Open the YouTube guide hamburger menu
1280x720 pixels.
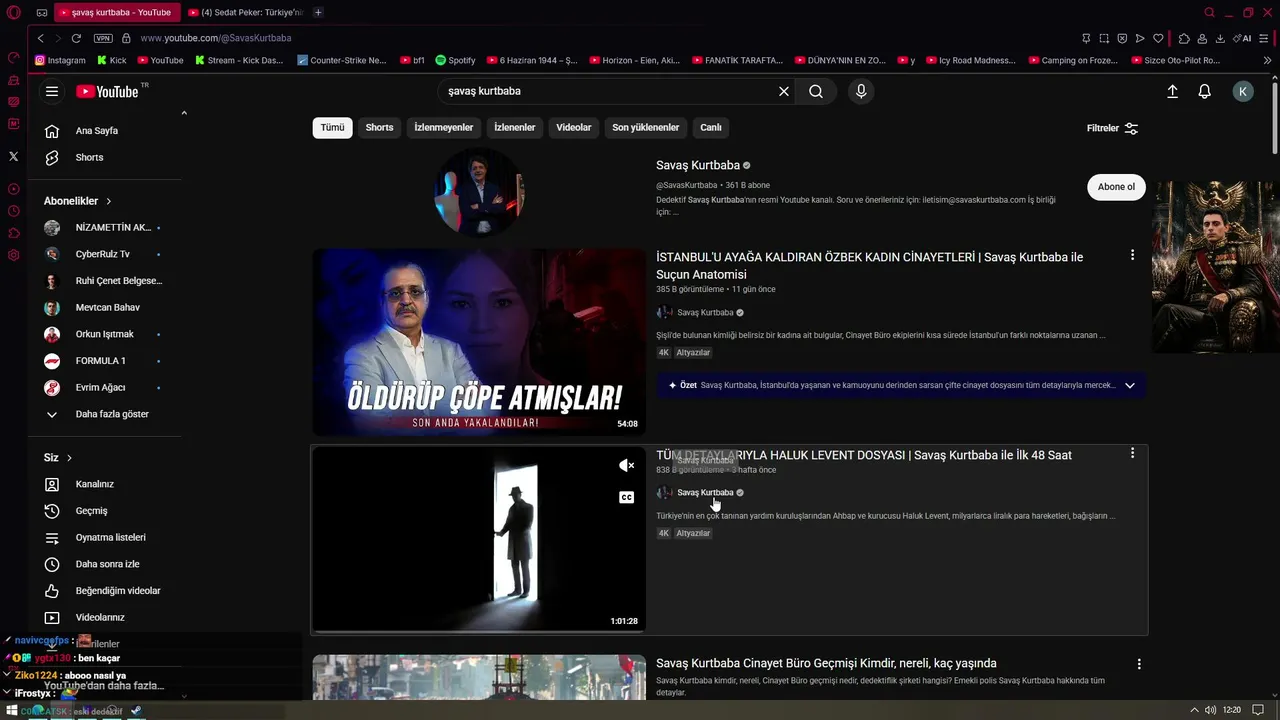click(52, 91)
